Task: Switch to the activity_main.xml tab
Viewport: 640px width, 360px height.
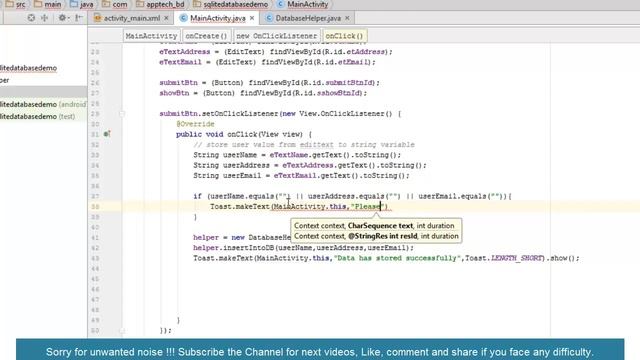Action: pyautogui.click(x=131, y=18)
